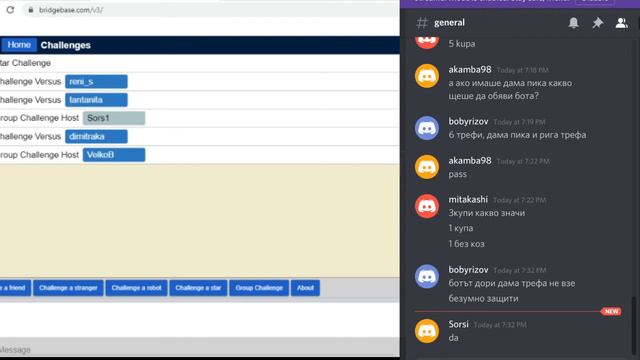Click mitakashi's red avatar
The width and height of the screenshot is (640, 360).
tap(427, 206)
